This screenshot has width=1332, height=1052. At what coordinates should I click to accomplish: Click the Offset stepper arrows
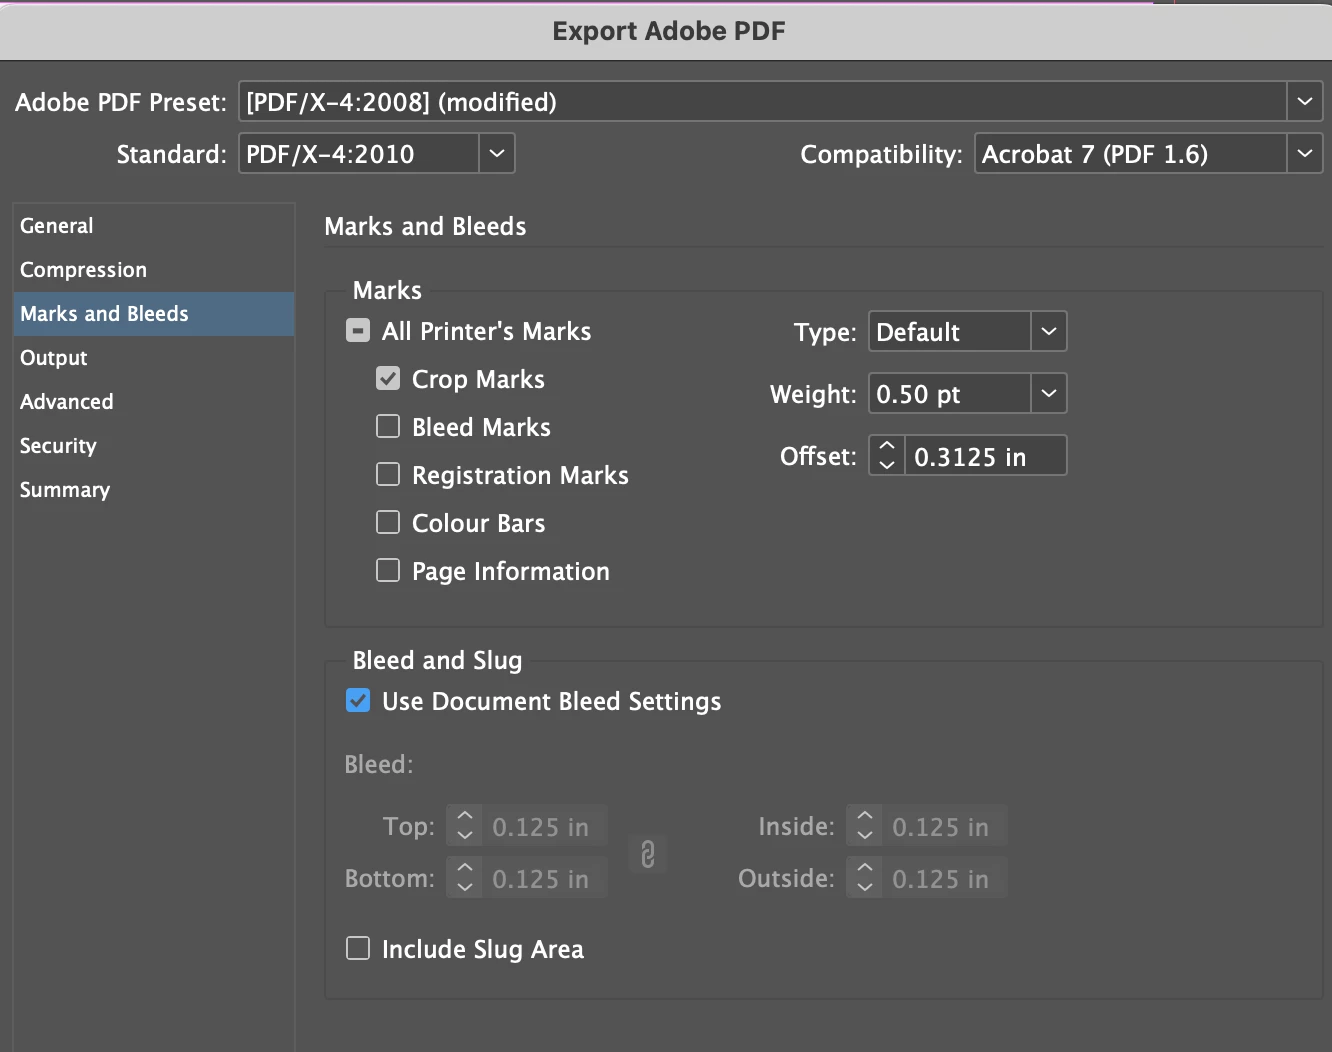point(887,456)
